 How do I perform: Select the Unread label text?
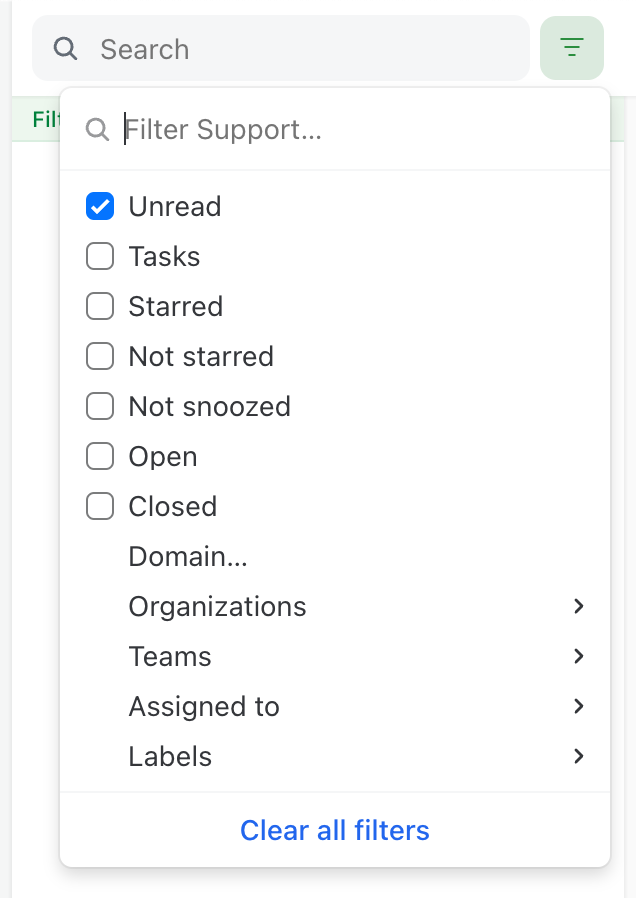[x=174, y=206]
